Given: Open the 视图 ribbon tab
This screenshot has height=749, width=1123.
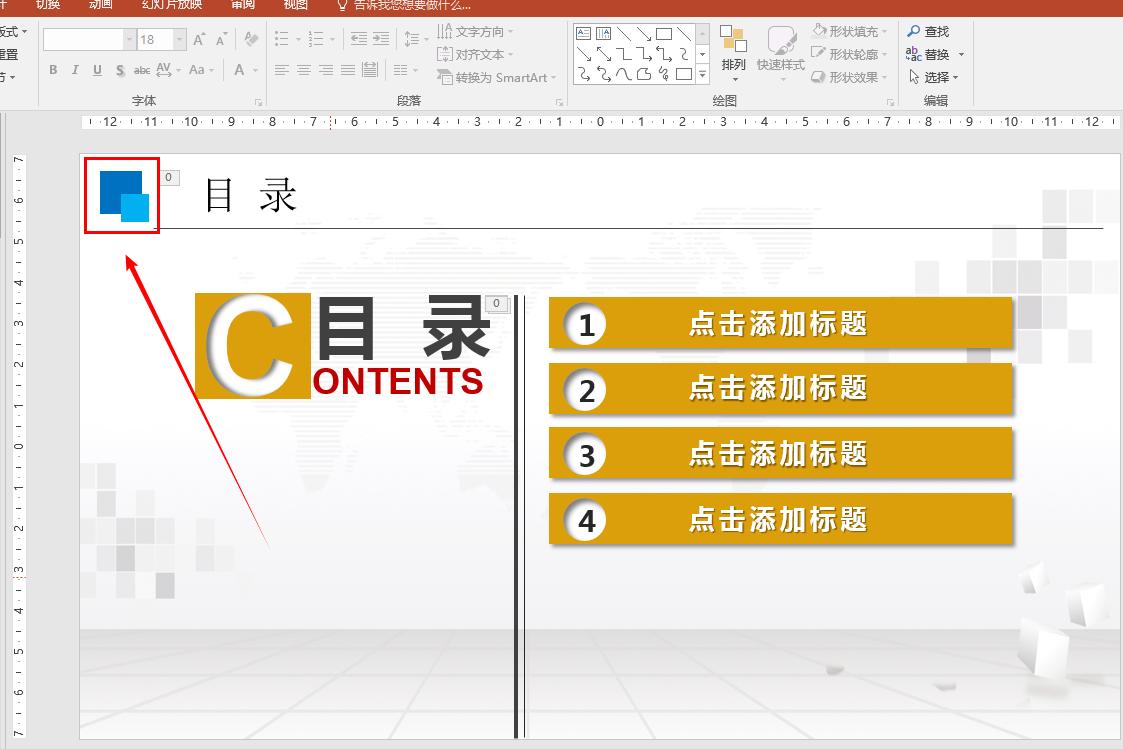Looking at the screenshot, I should coord(294,5).
